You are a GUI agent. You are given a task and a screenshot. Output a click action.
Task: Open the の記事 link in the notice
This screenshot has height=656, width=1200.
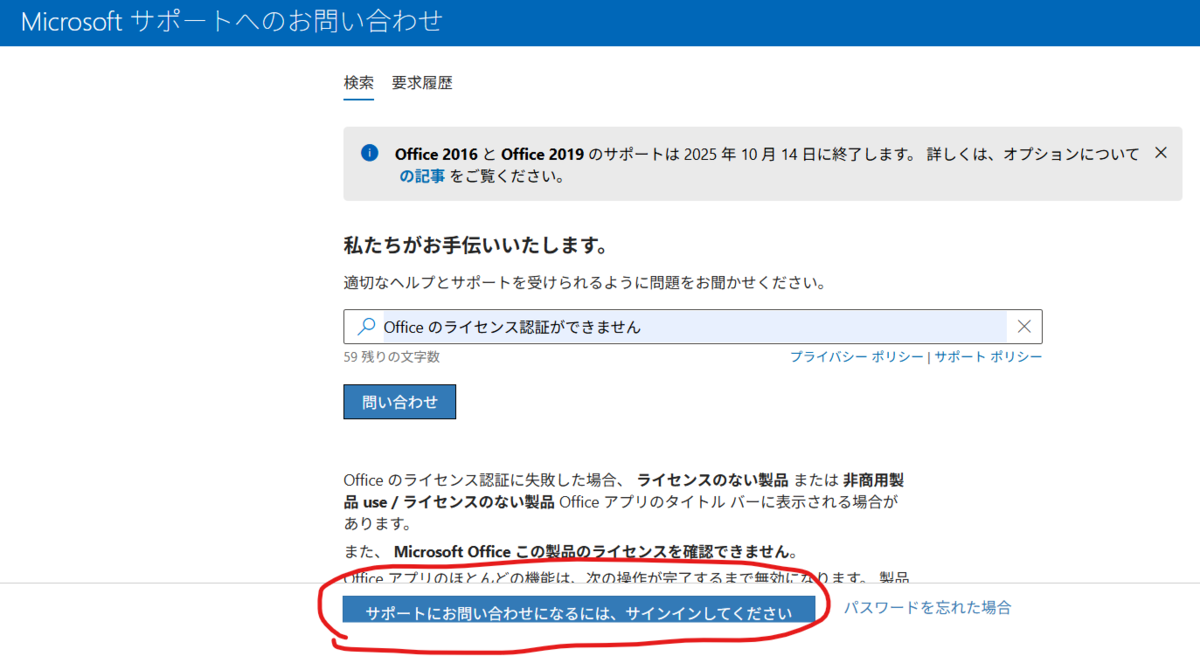[x=421, y=177]
